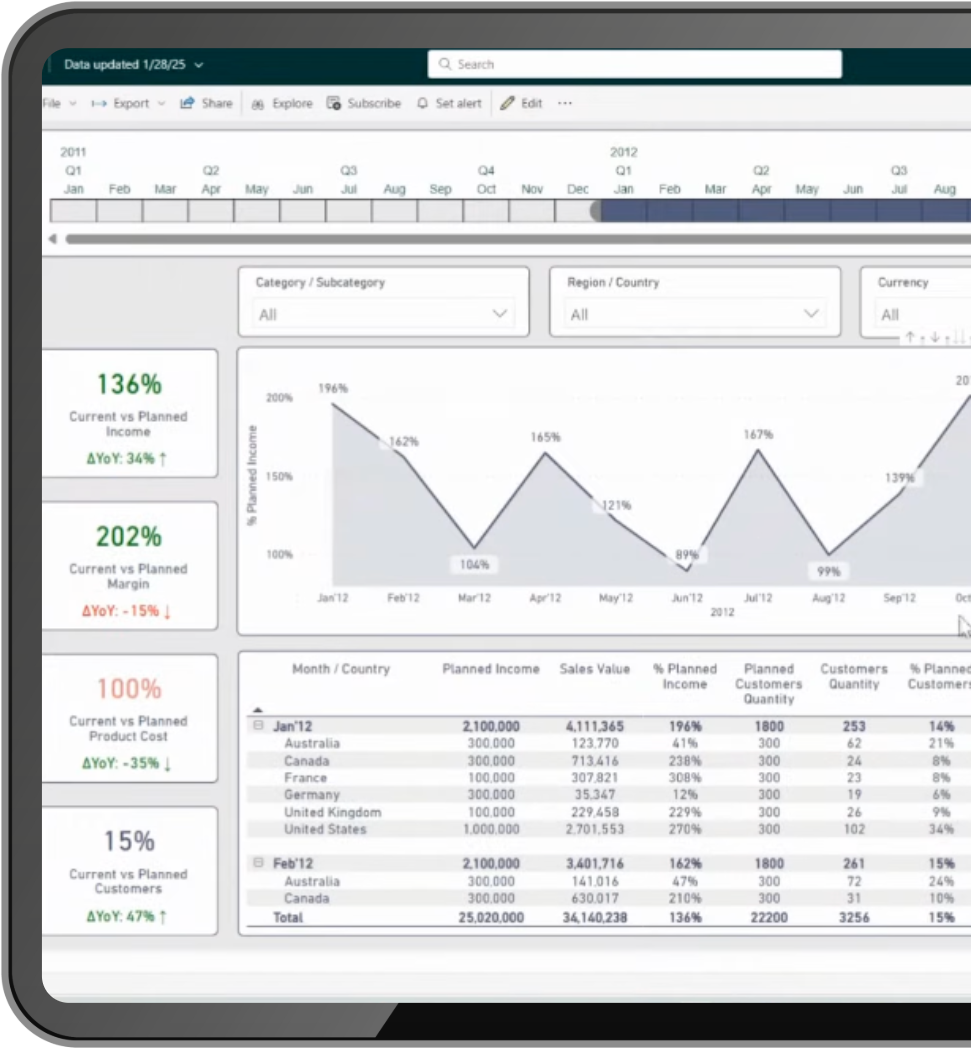Open the Export menu
This screenshot has height=1048, width=971.
pyautogui.click(x=128, y=103)
